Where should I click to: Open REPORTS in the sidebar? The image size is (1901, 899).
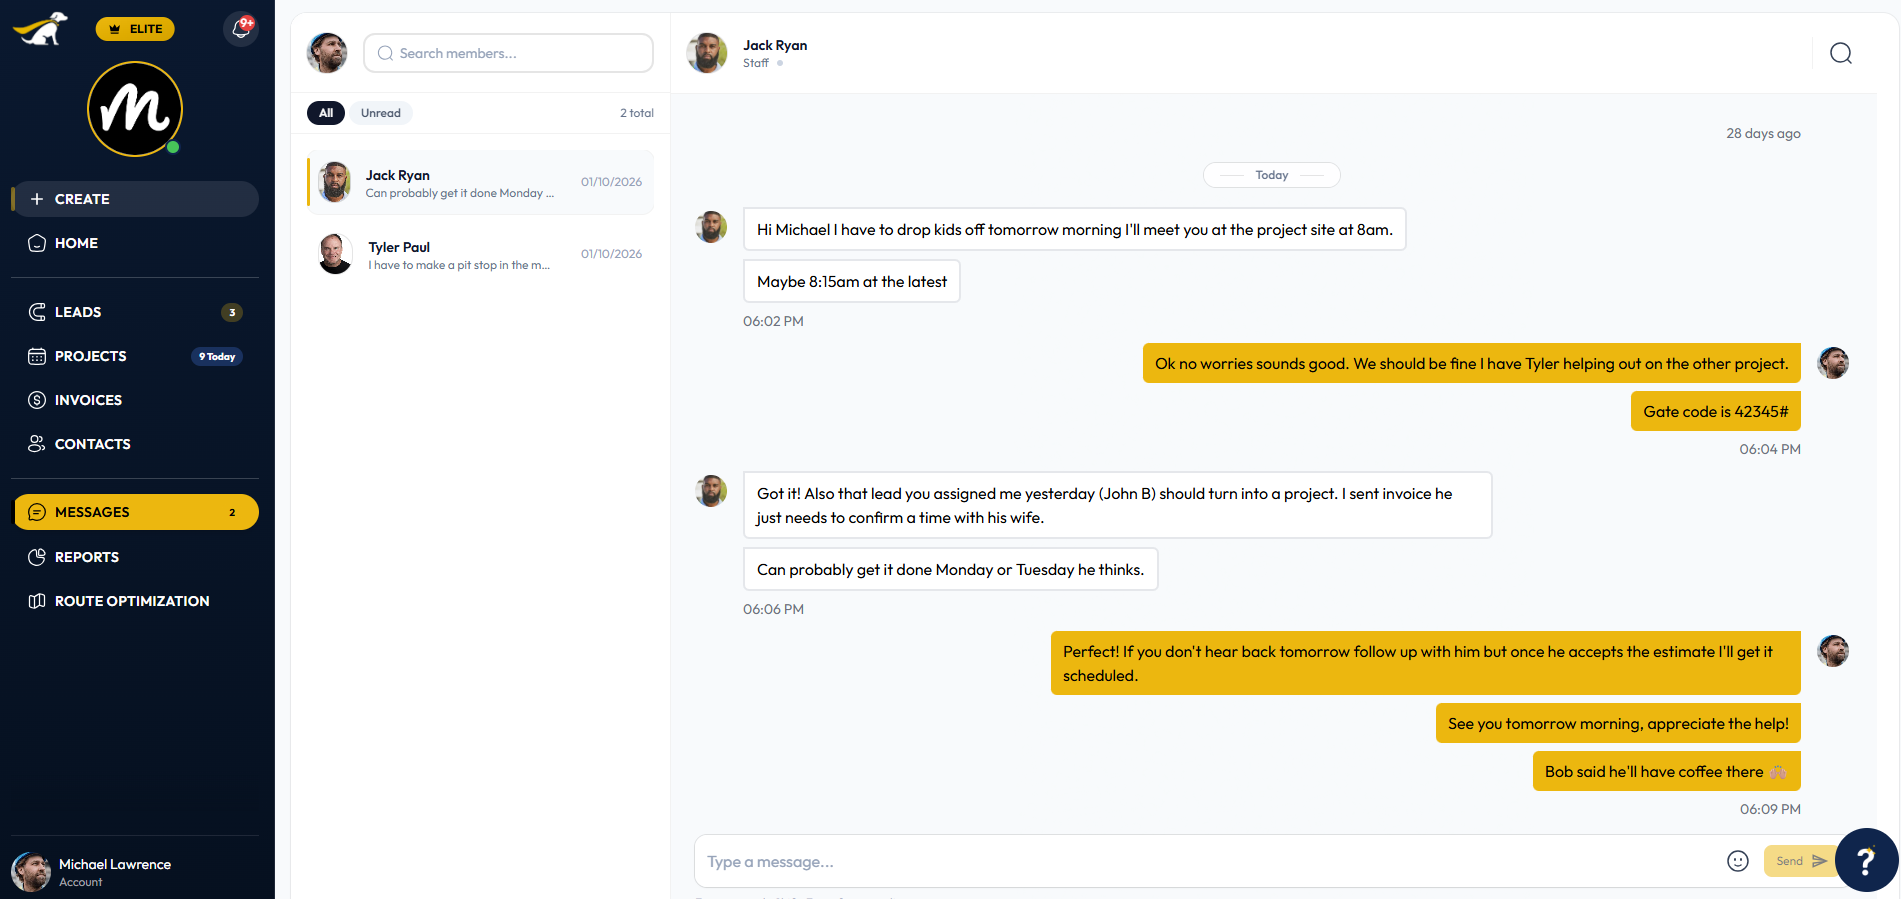click(x=135, y=557)
